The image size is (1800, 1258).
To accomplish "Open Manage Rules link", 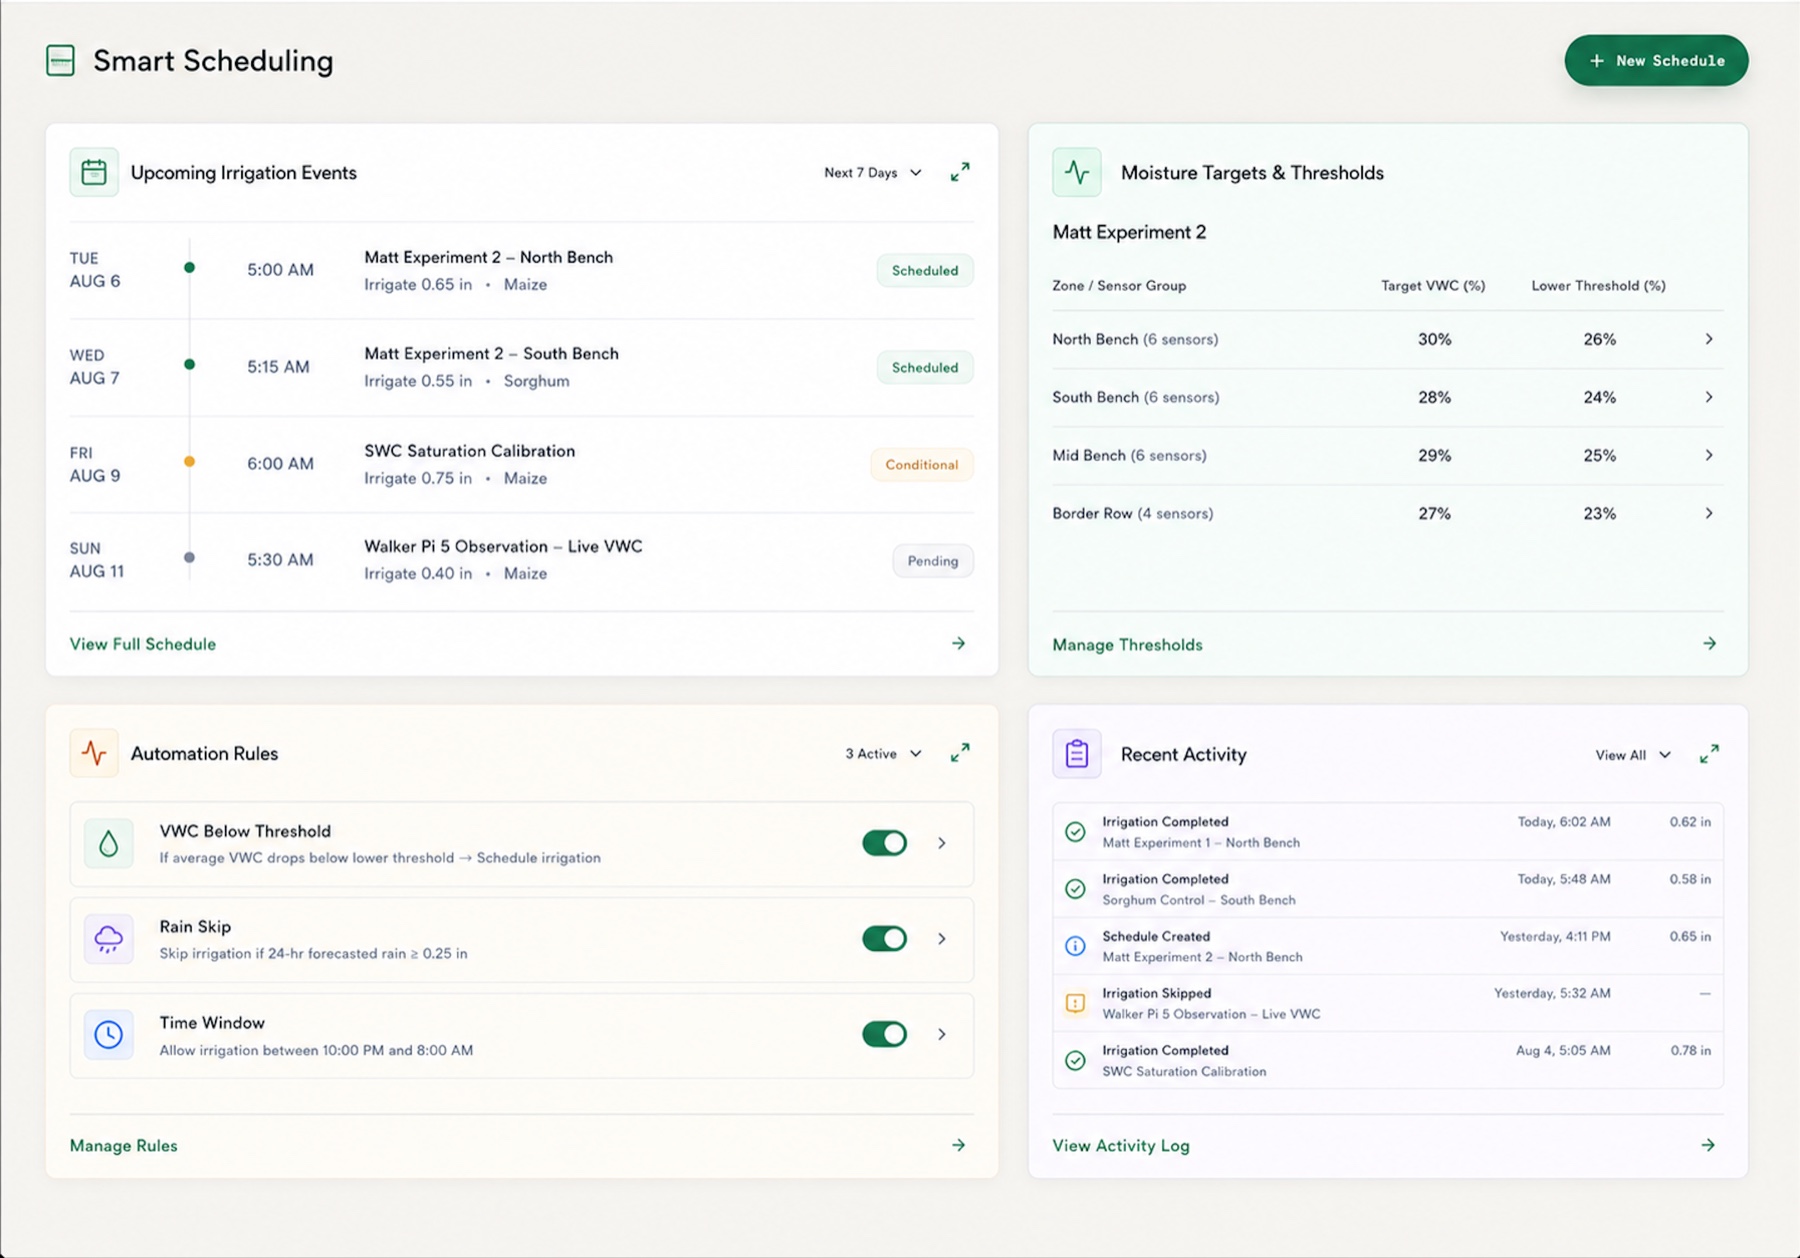I will point(124,1146).
